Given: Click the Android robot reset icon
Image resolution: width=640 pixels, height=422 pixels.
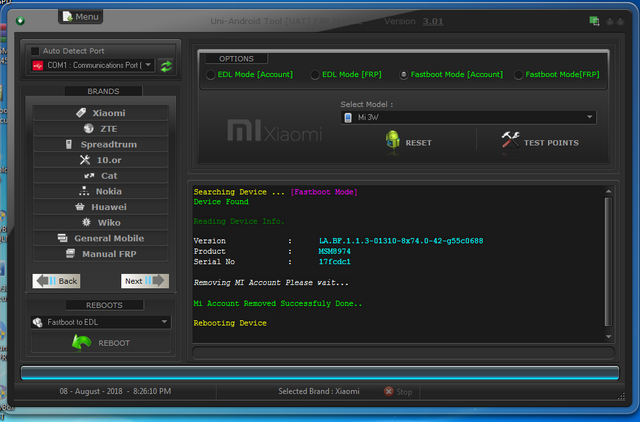Looking at the screenshot, I should (x=393, y=141).
